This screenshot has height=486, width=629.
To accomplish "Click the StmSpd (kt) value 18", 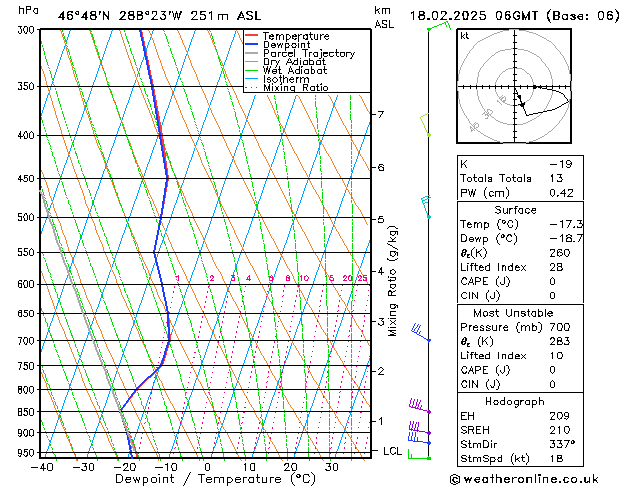I will click(556, 459).
